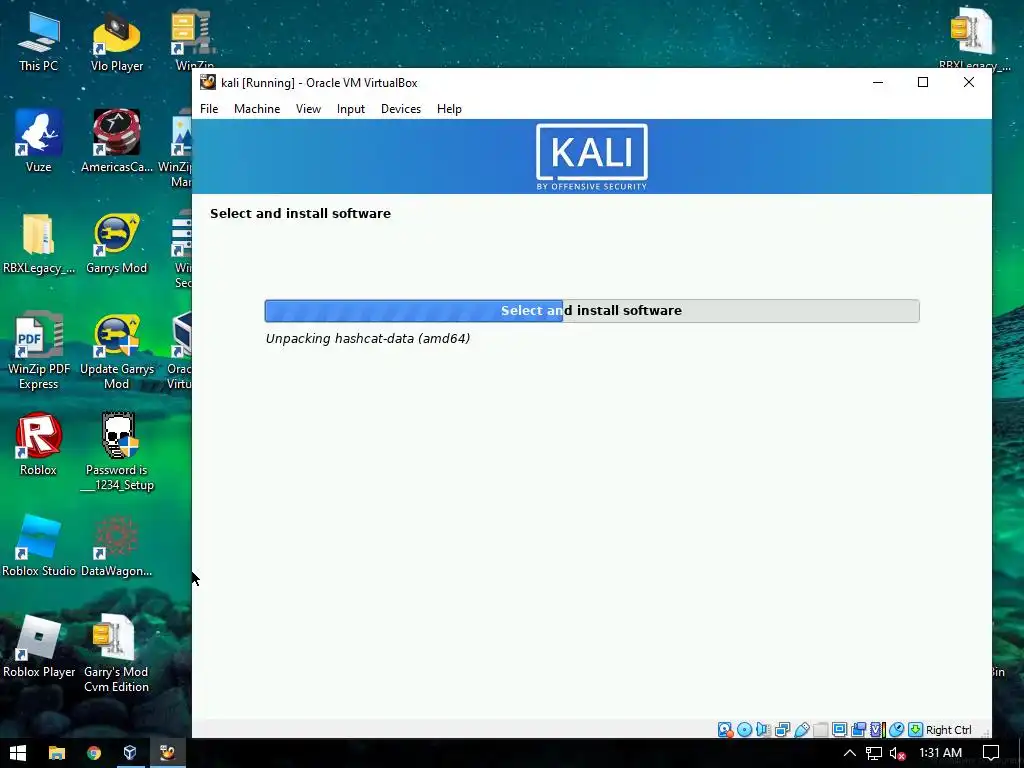Click the running kali VM taskbar button
1024x768 pixels.
tap(168, 753)
